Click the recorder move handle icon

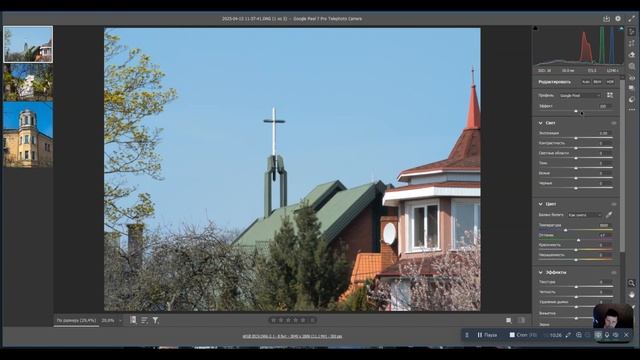pyautogui.click(x=467, y=335)
